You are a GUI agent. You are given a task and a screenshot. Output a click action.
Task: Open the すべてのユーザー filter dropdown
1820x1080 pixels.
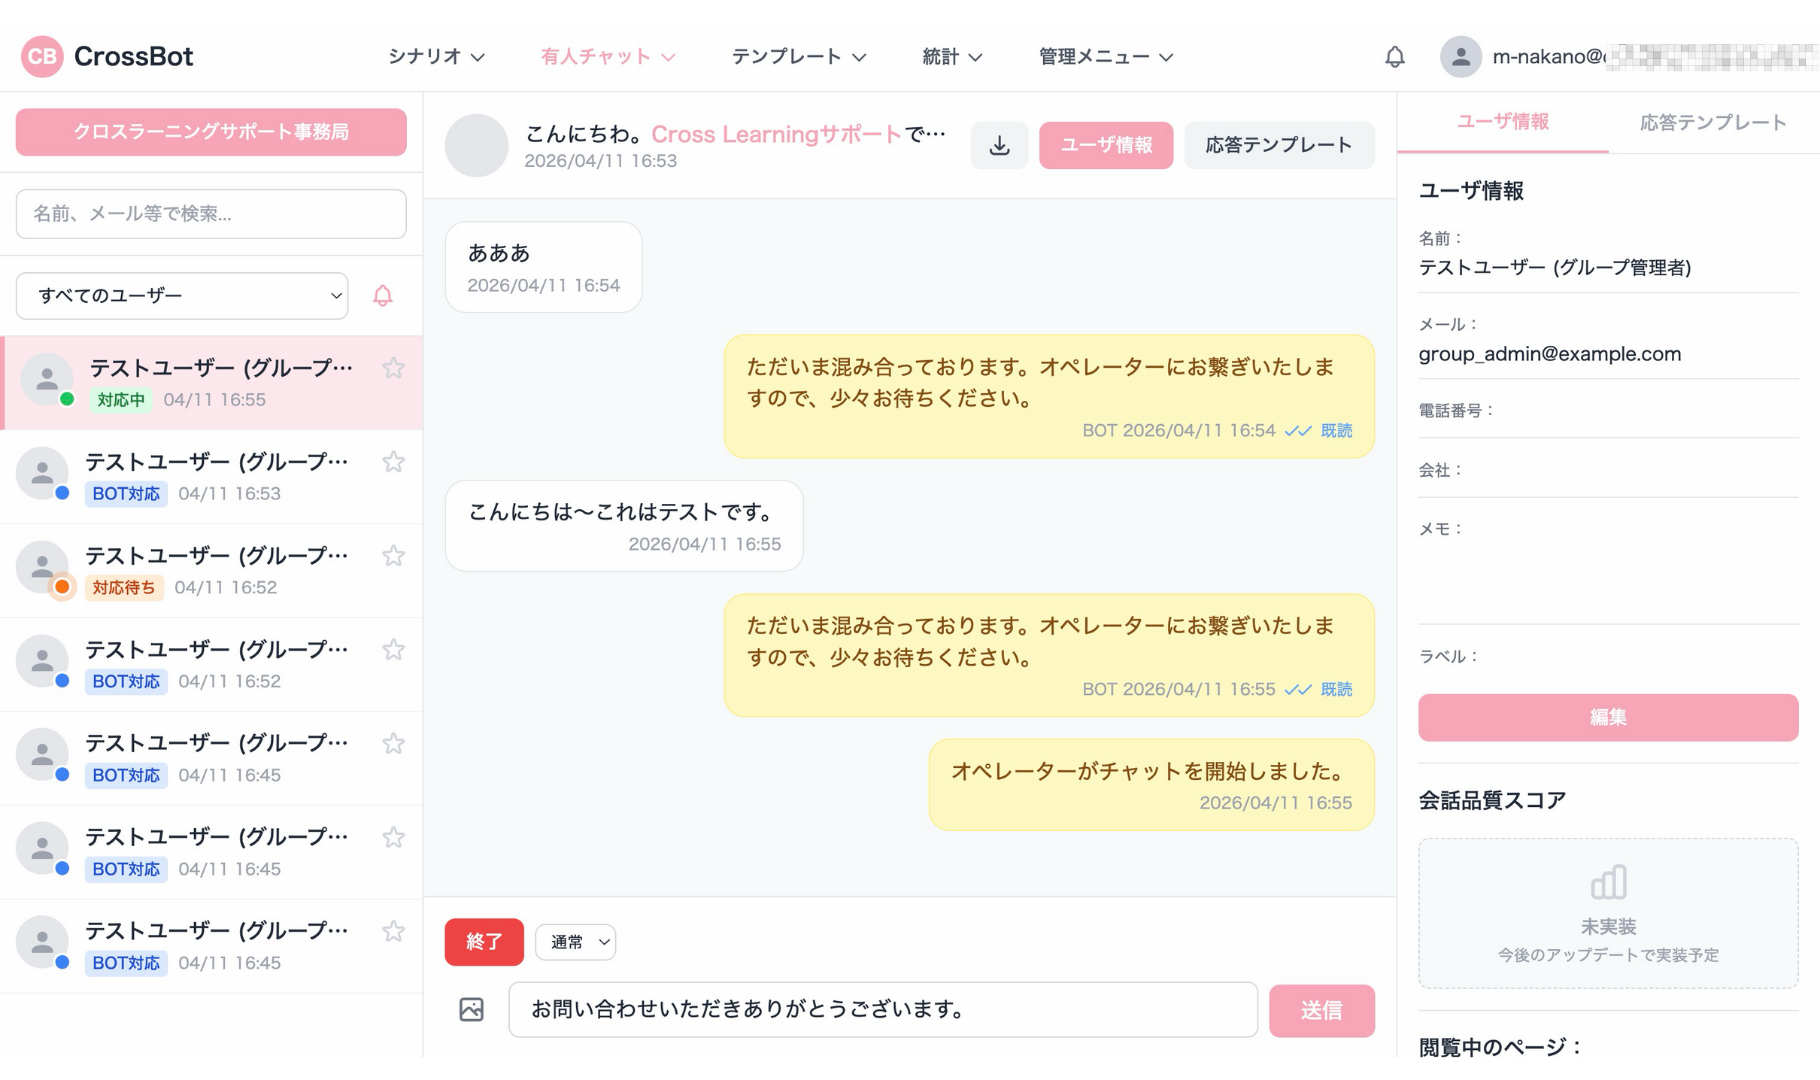(x=181, y=295)
